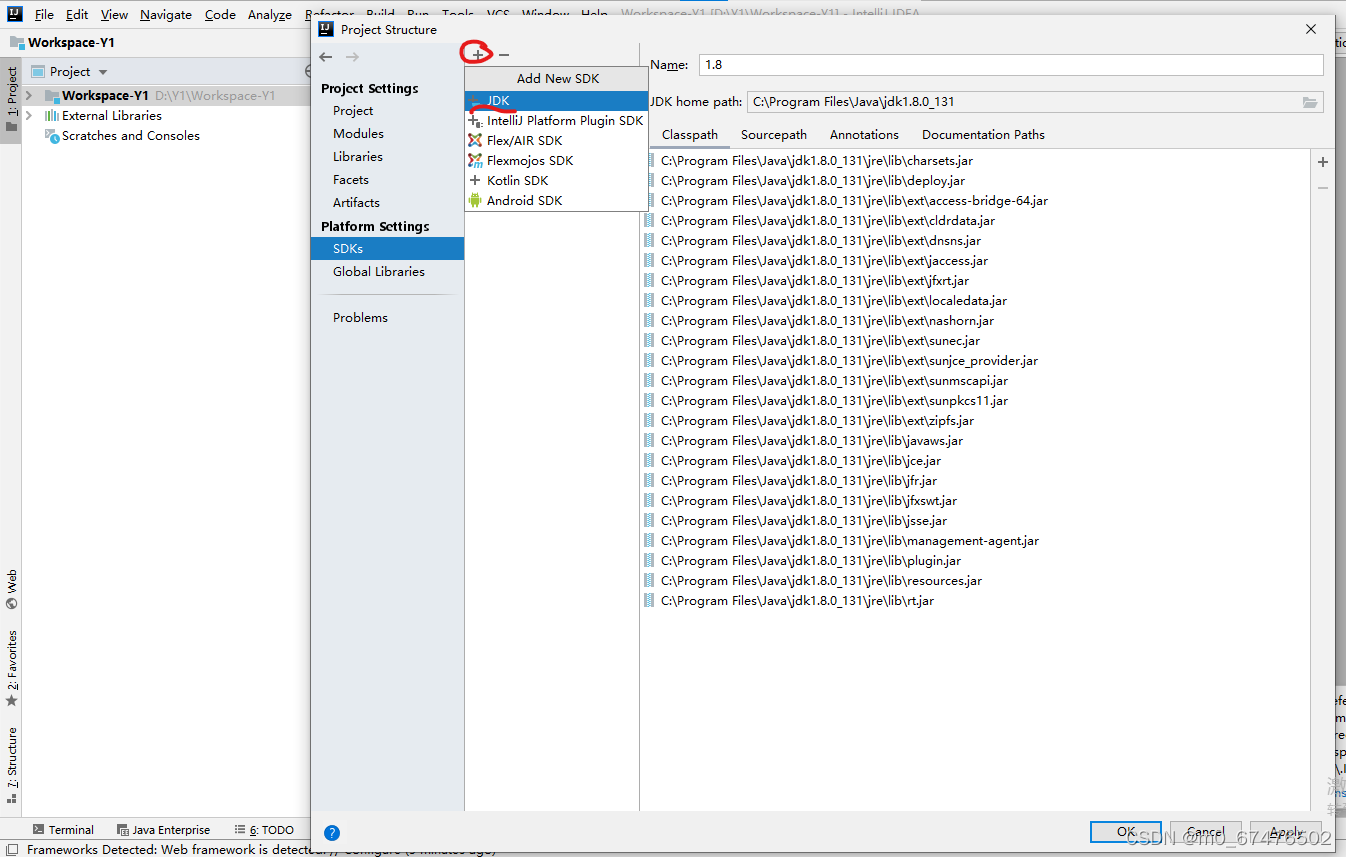
Task: Select SDKs under Platform Settings
Action: click(387, 249)
